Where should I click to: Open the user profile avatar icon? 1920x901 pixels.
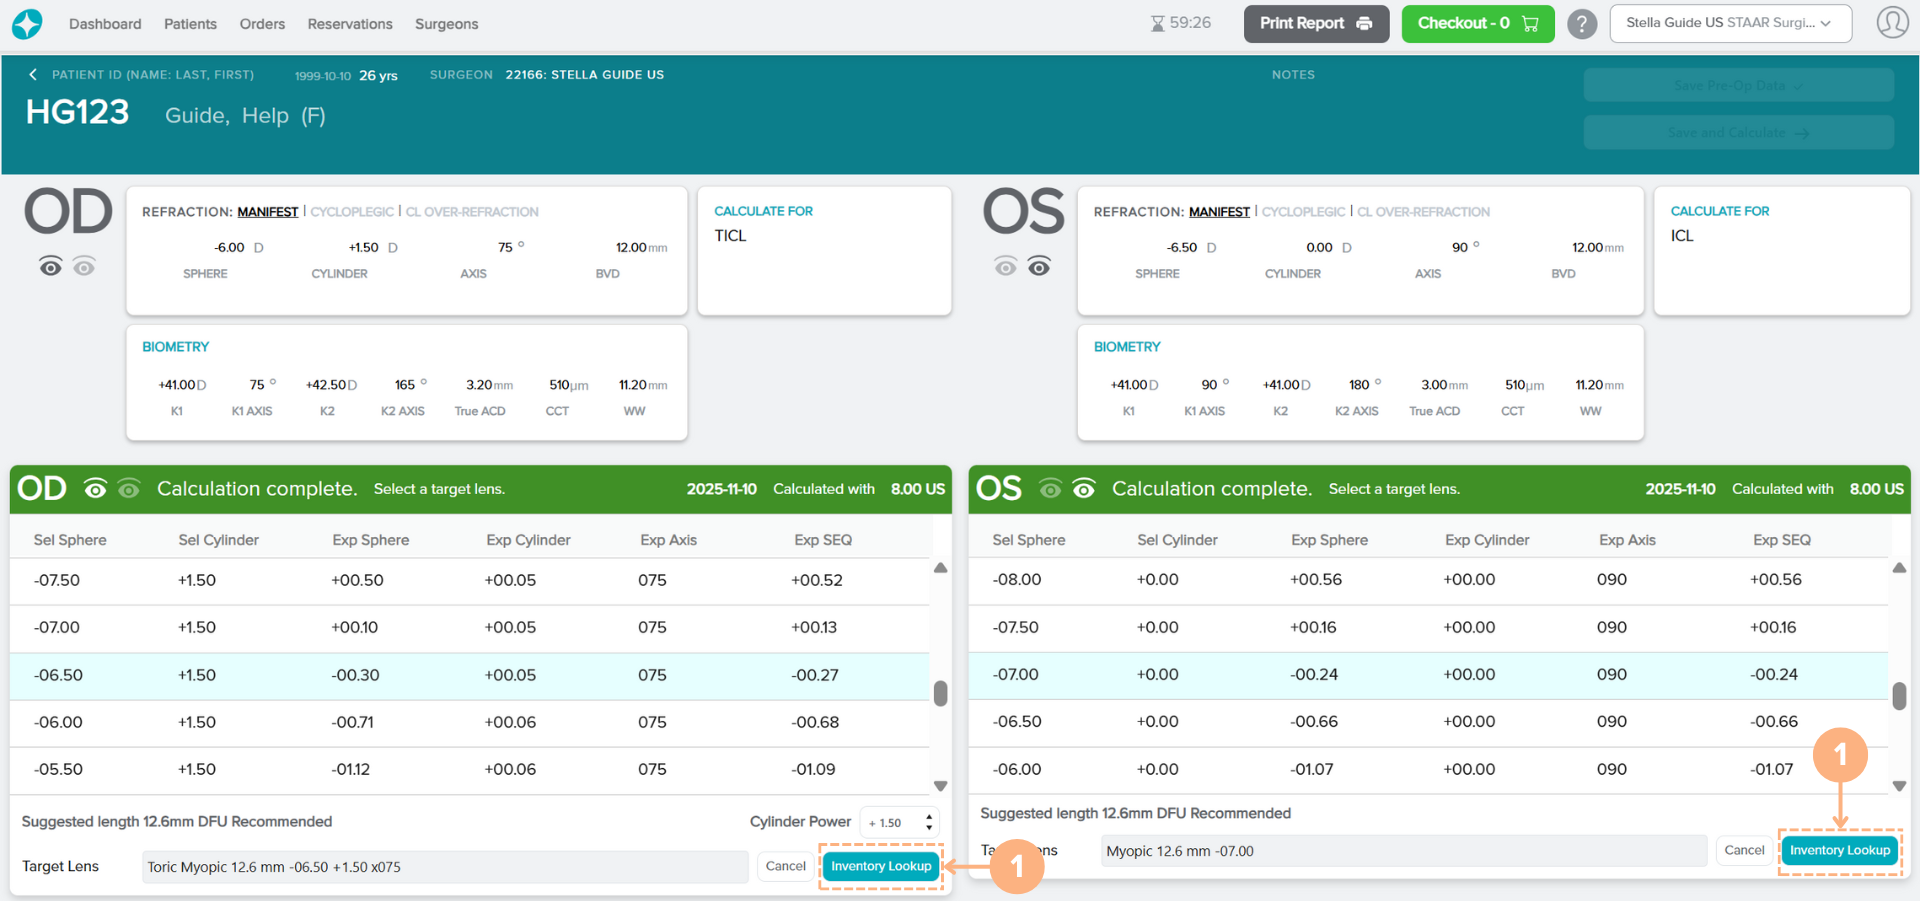click(1891, 23)
